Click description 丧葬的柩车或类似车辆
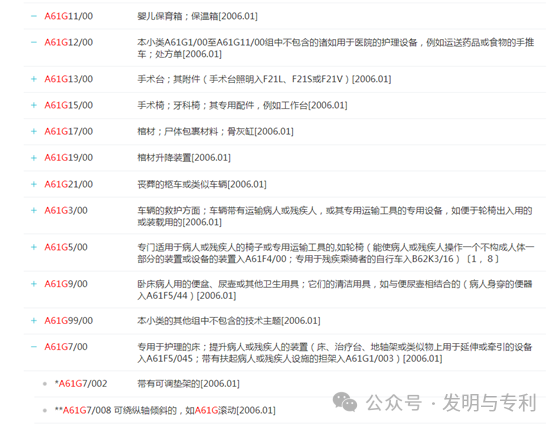The width and height of the screenshot is (558, 431). [x=202, y=184]
